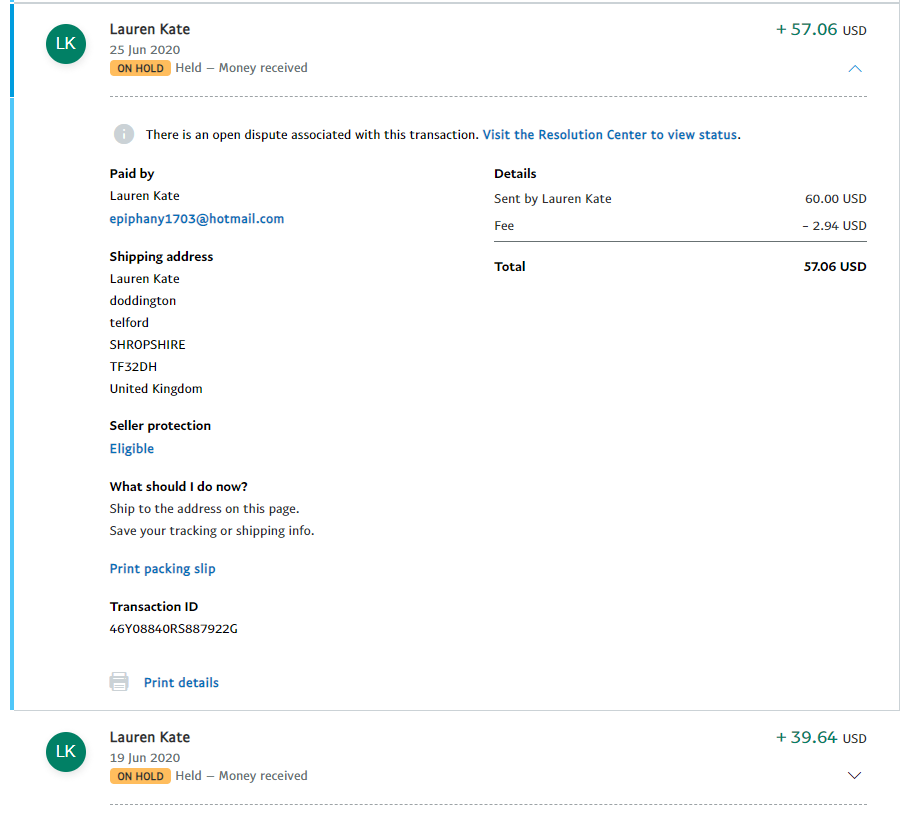The height and width of the screenshot is (818, 912).
Task: Open the Eligible seller protection link
Action: (x=132, y=449)
